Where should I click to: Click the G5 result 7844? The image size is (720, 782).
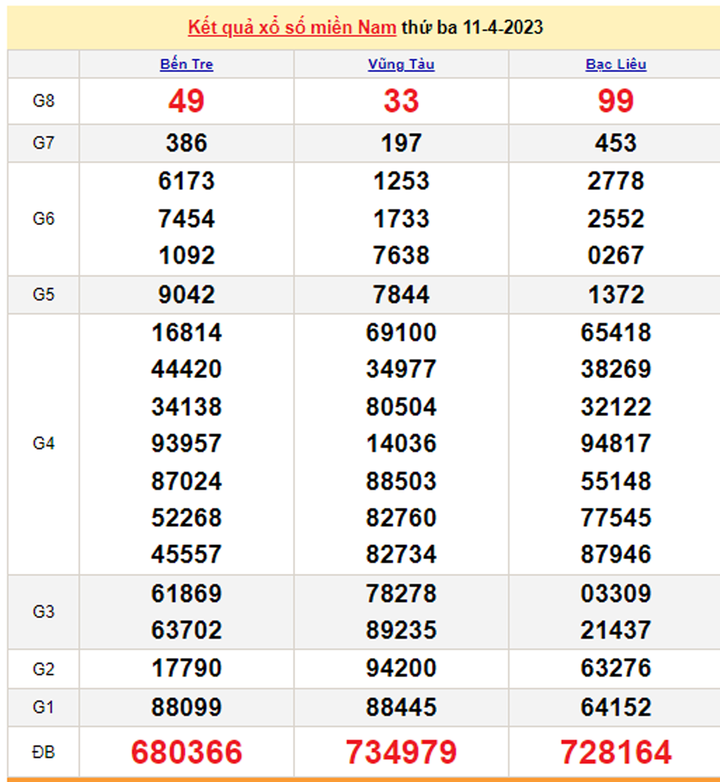[401, 295]
